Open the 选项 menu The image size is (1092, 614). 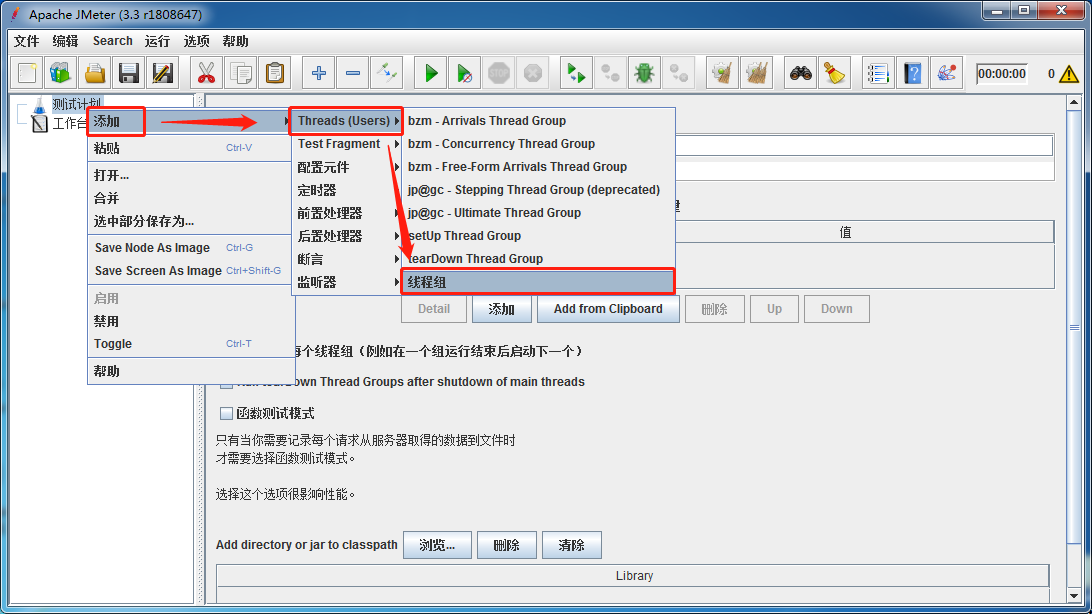[x=196, y=41]
